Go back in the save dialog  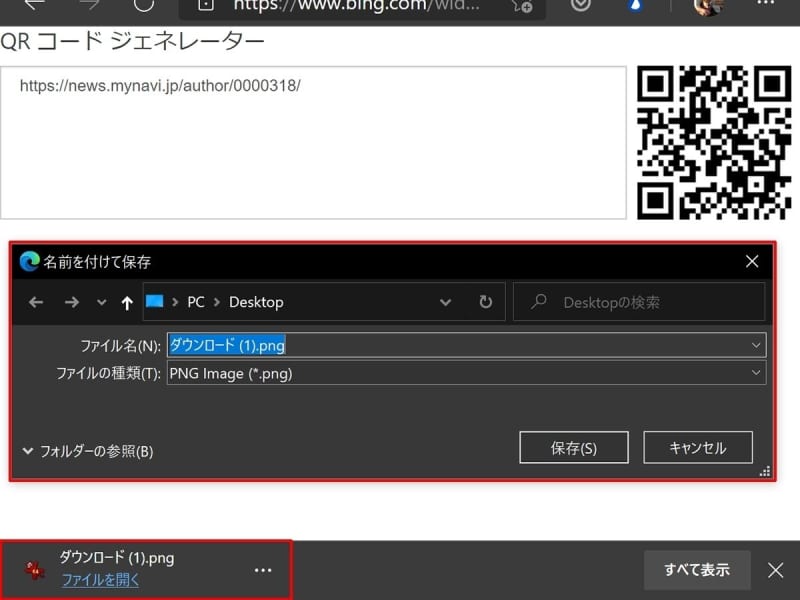coord(36,302)
